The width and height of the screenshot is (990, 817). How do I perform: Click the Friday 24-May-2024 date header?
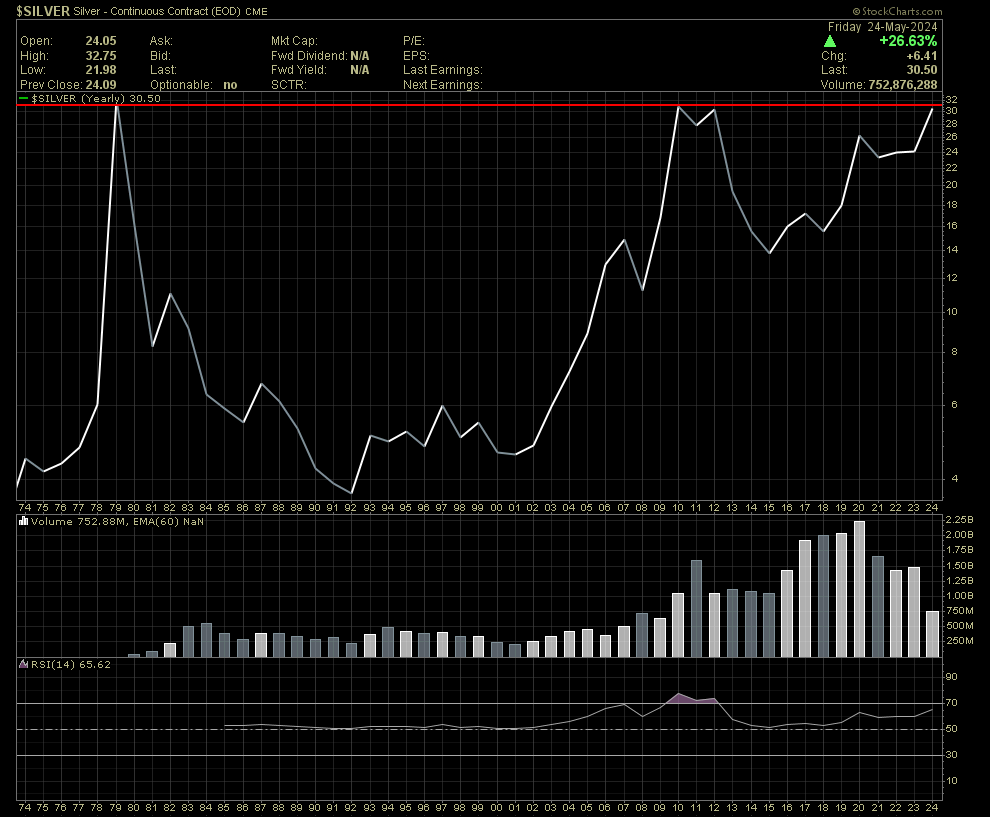click(x=882, y=26)
